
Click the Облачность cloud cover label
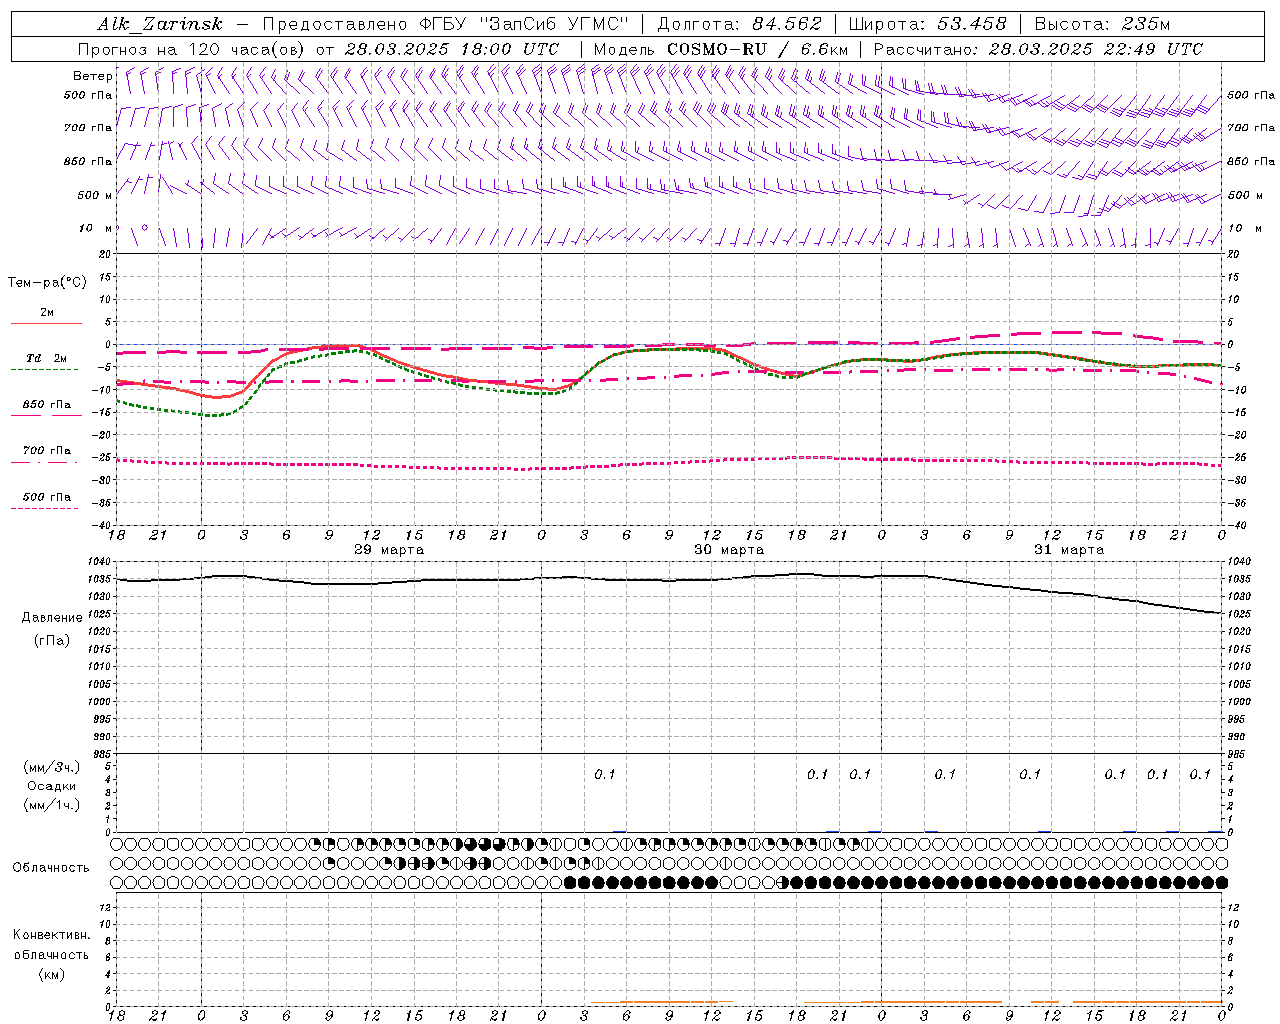tap(51, 868)
